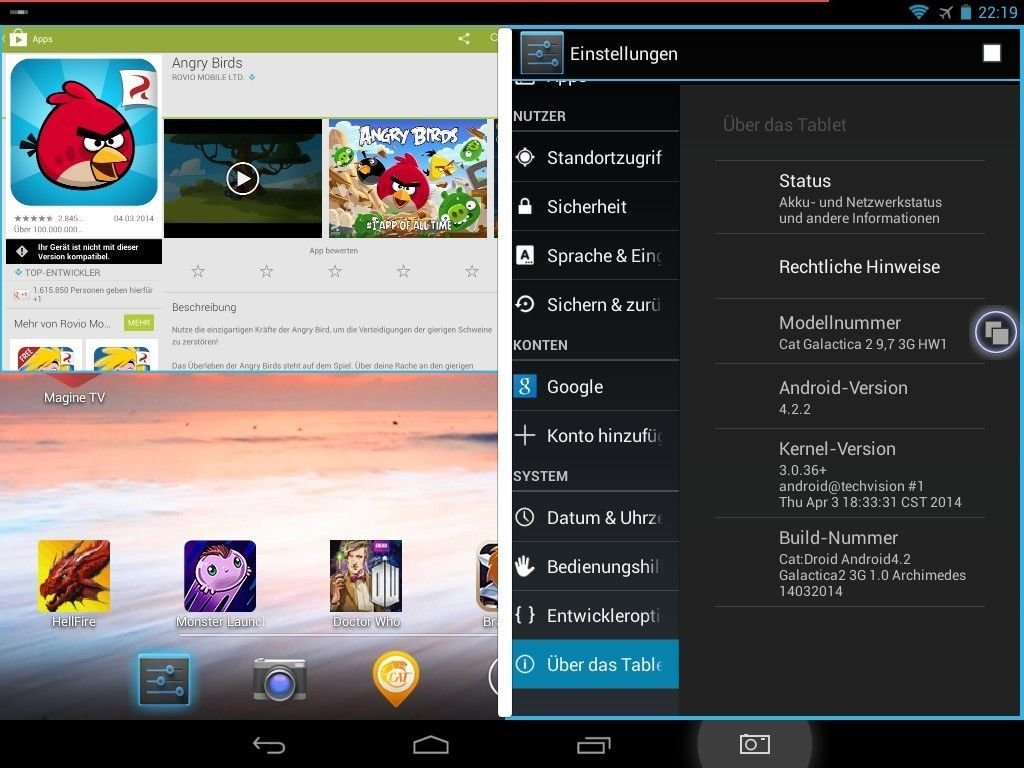Image resolution: width=1024 pixels, height=768 pixels.
Task: Tap the Beschreibung heading in Play Store
Action: pos(204,307)
